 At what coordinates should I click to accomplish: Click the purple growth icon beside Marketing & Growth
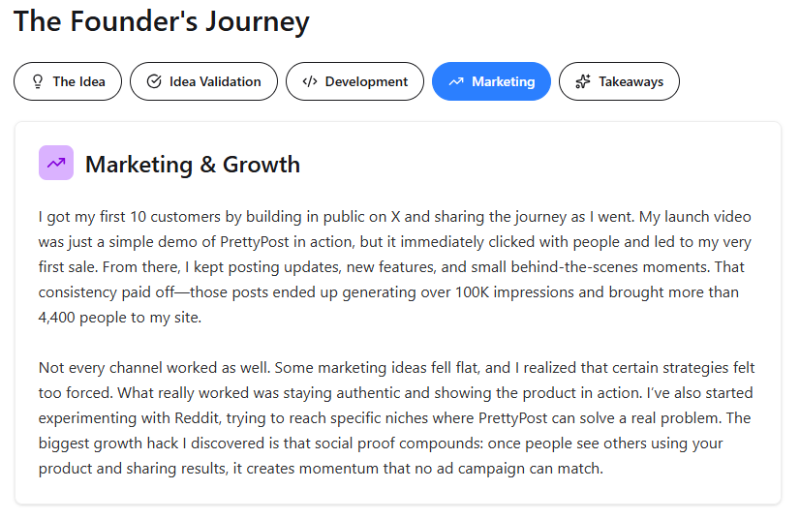56,163
